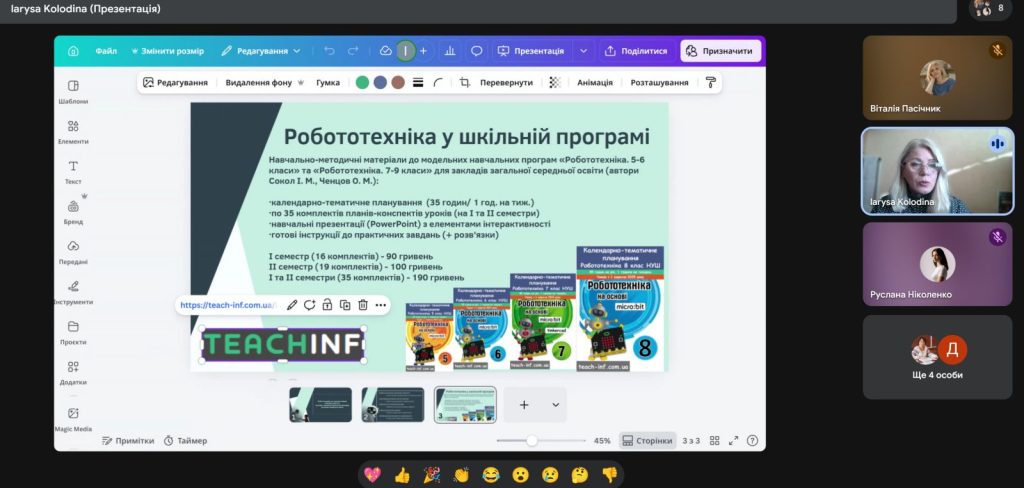Click the Поділитися share button

pos(636,51)
